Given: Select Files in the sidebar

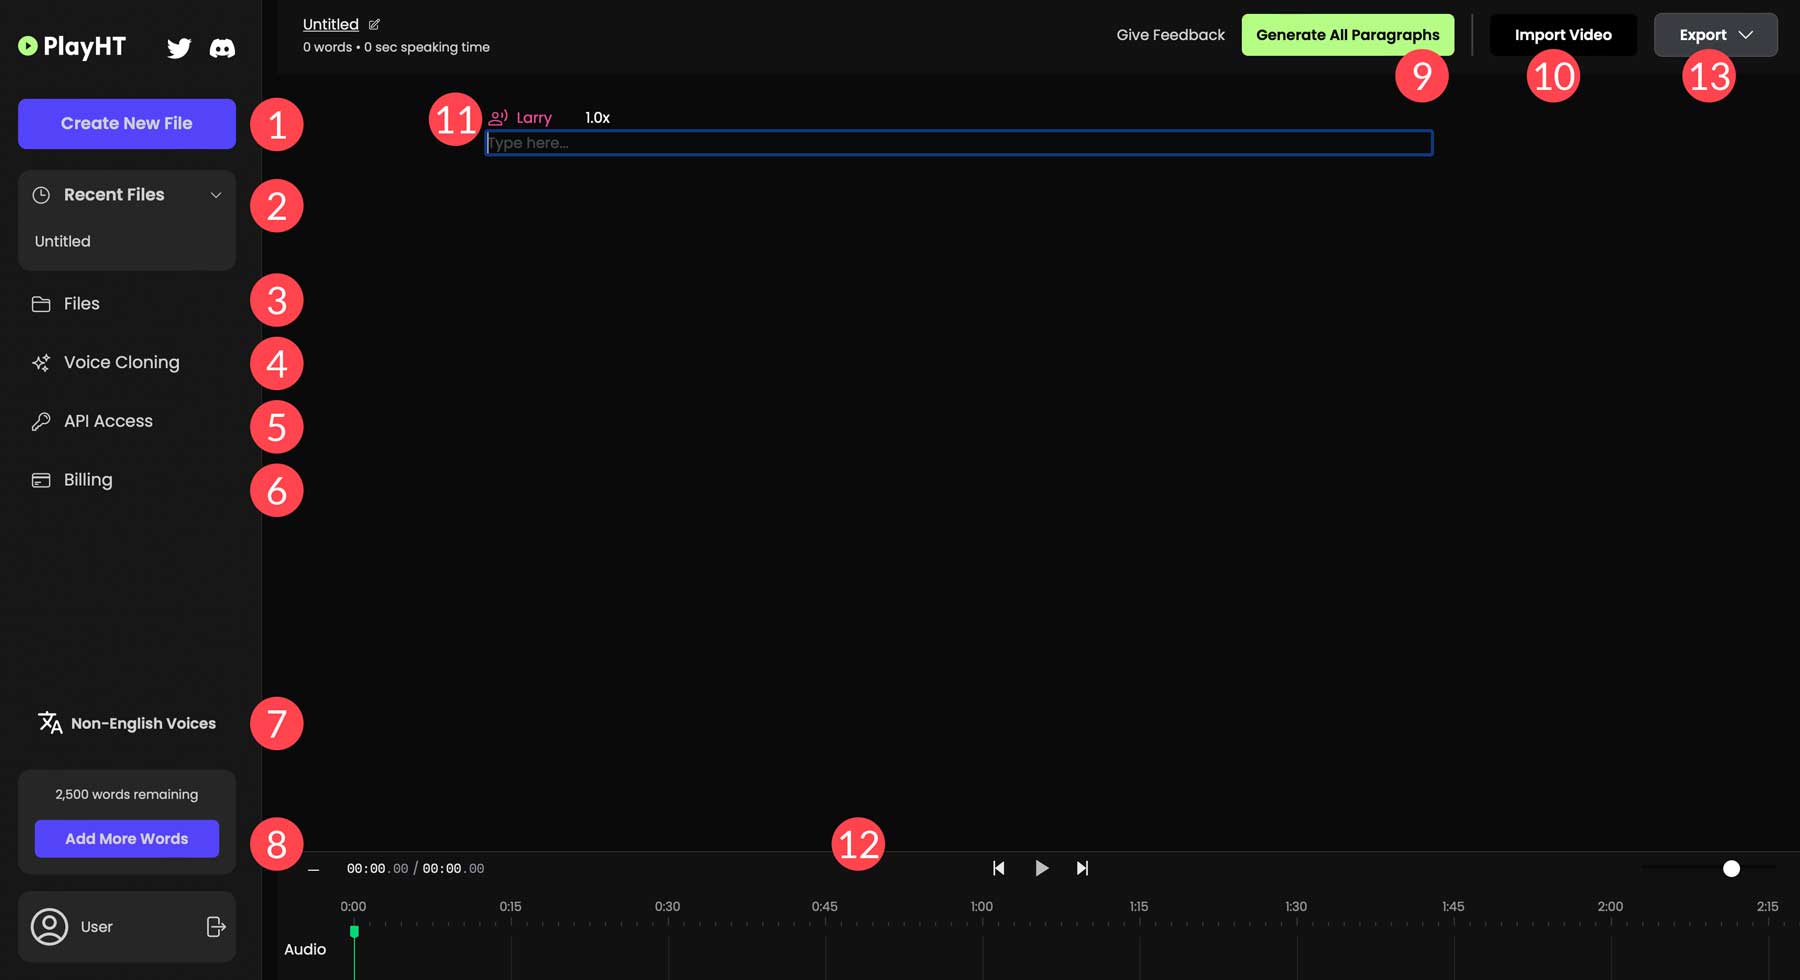Looking at the screenshot, I should point(80,303).
